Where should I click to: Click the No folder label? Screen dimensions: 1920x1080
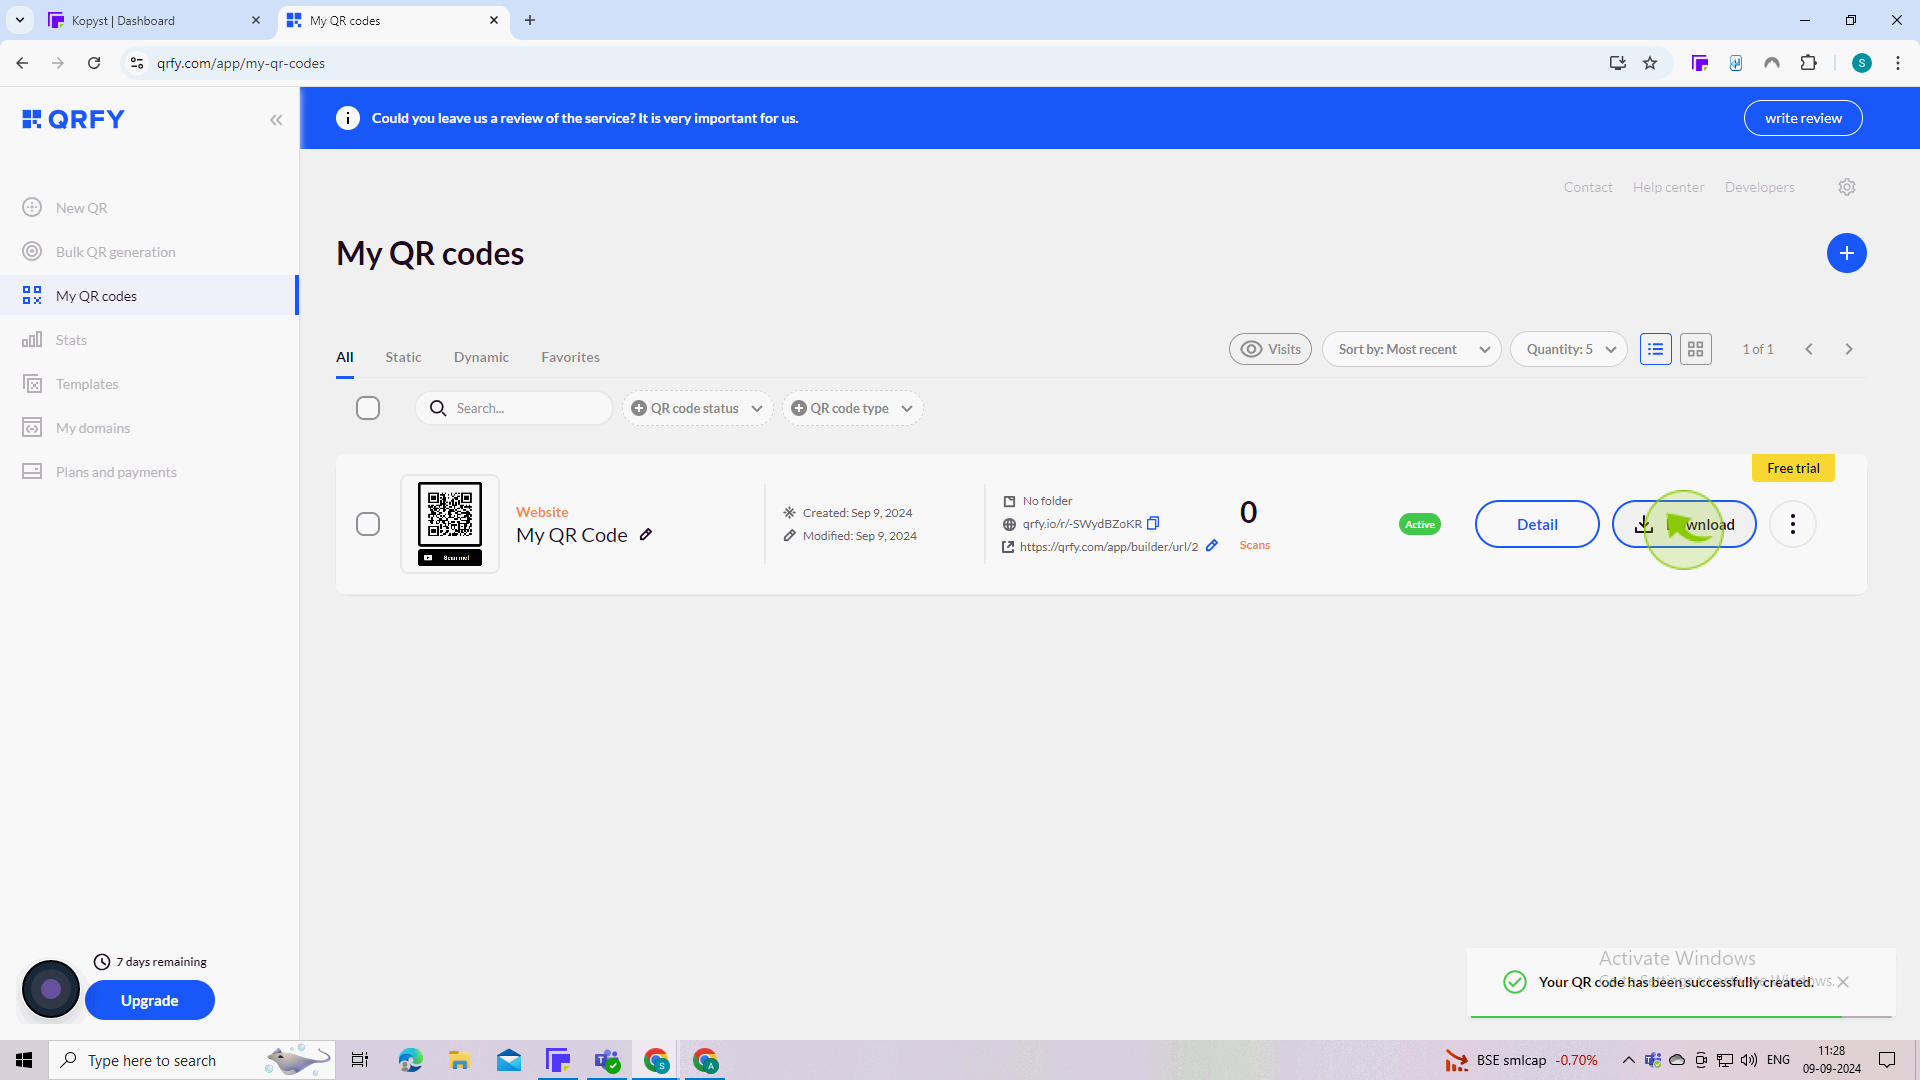1047,501
